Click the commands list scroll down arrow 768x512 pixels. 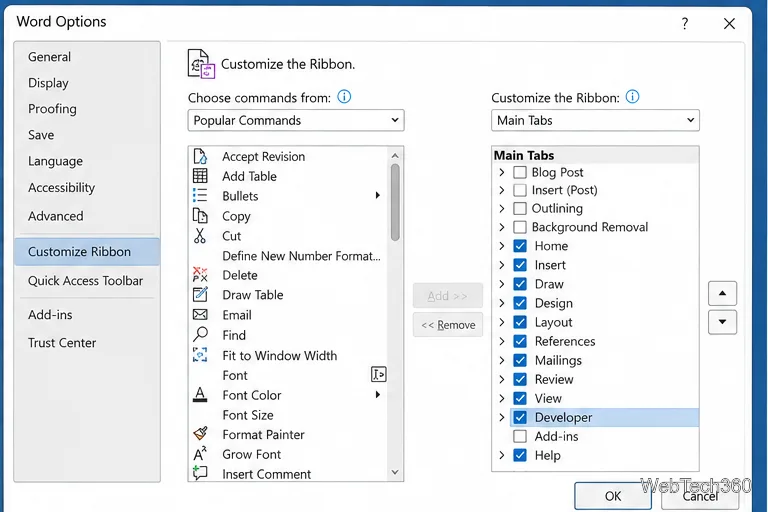pos(395,472)
